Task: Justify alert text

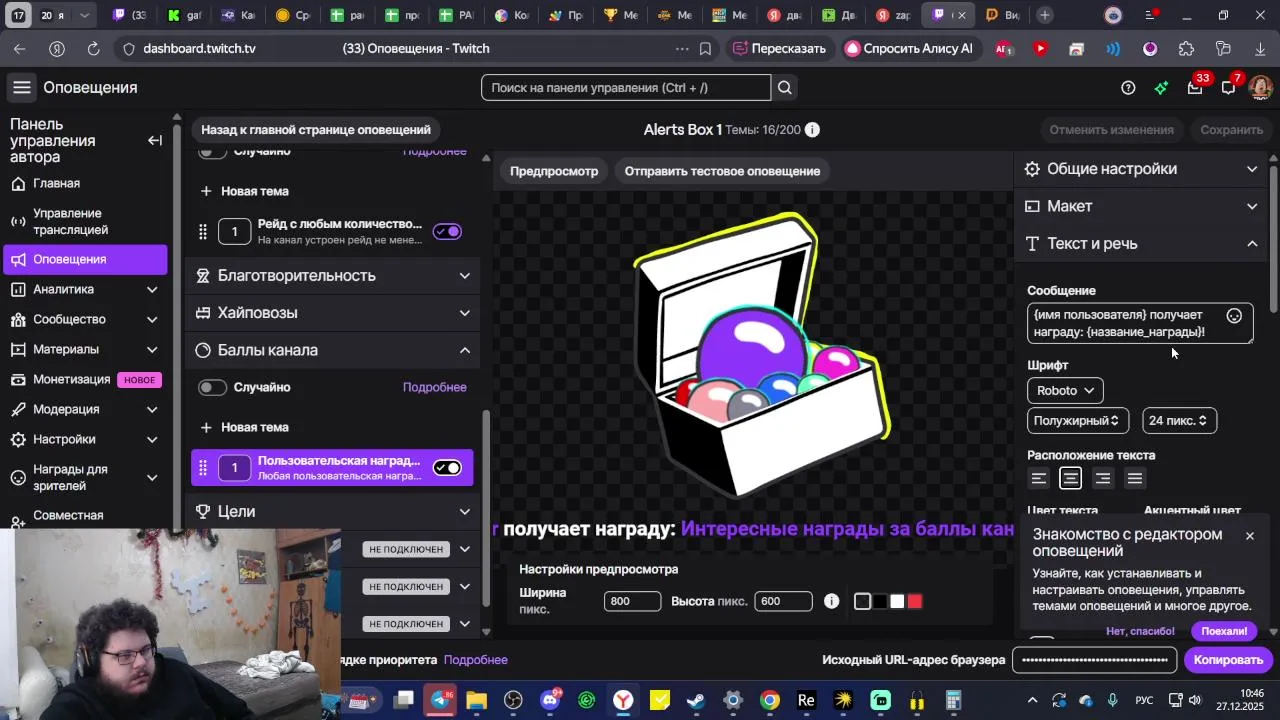Action: pyautogui.click(x=1135, y=479)
